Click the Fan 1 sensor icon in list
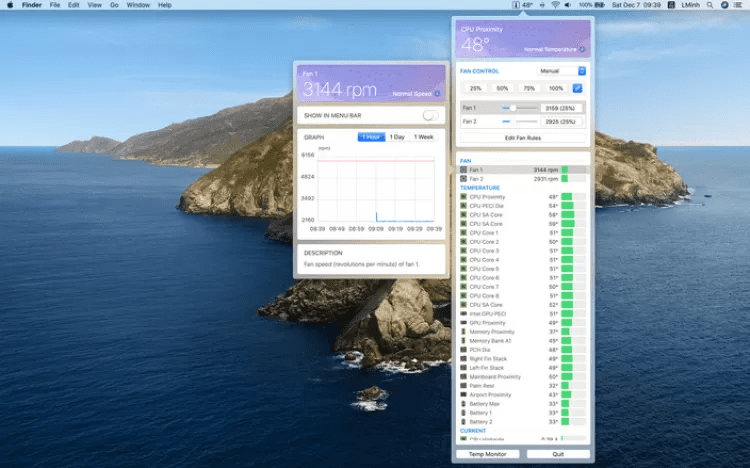 pos(463,170)
